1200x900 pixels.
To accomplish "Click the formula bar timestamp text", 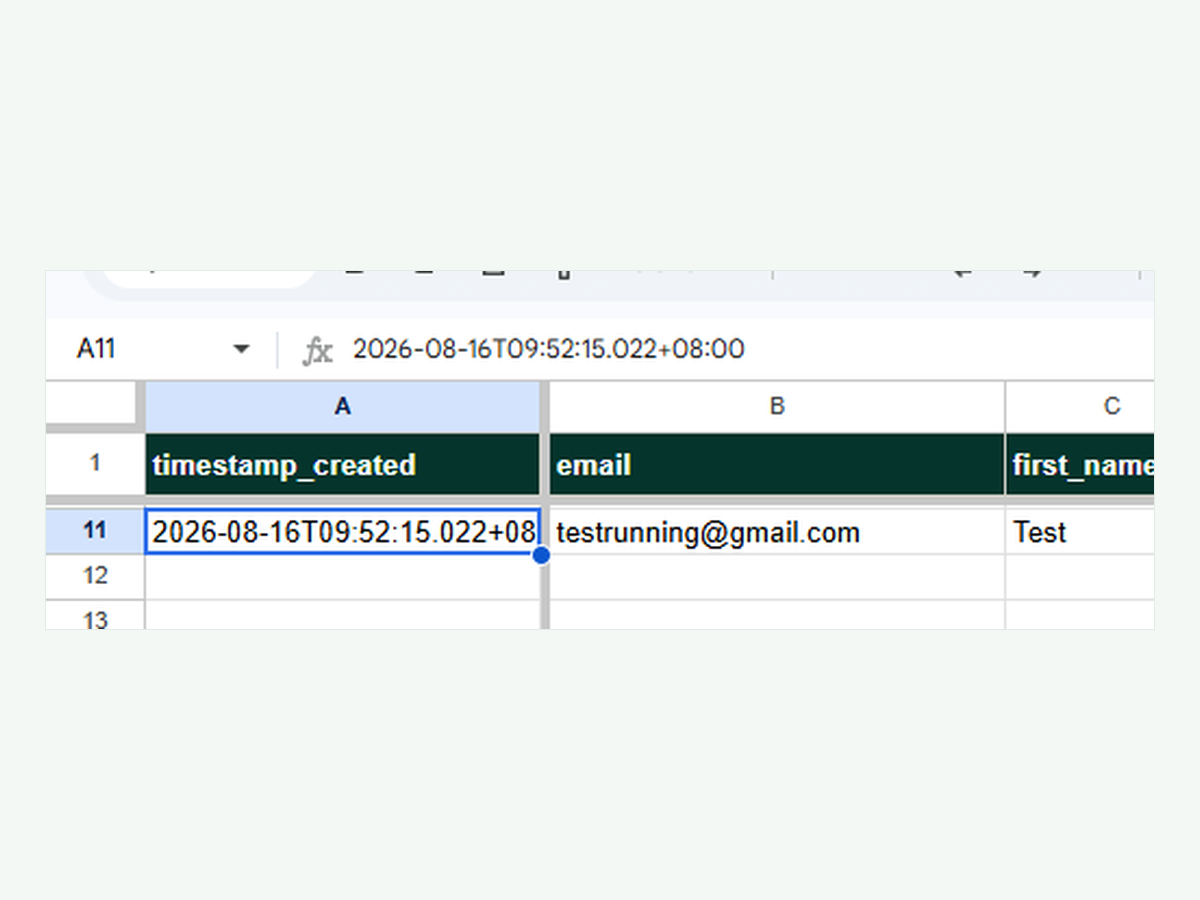I will point(548,349).
